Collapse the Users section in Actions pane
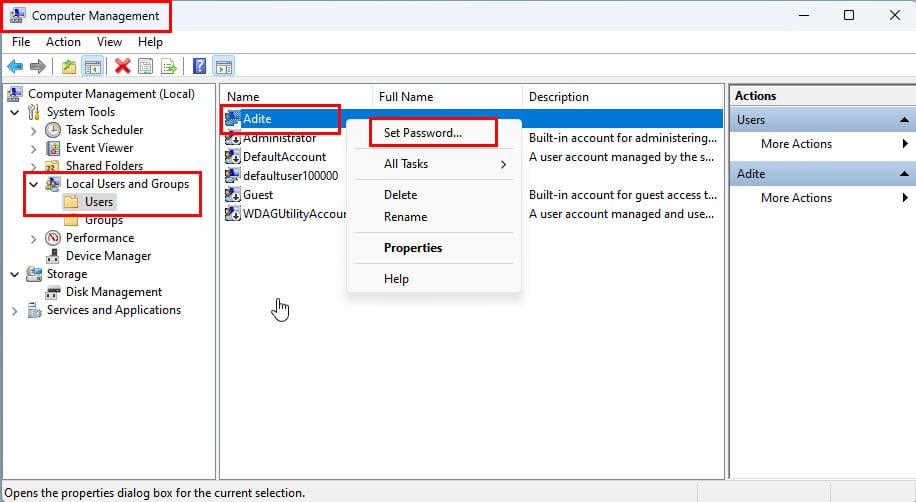Screen dimensions: 916x502 point(904,120)
